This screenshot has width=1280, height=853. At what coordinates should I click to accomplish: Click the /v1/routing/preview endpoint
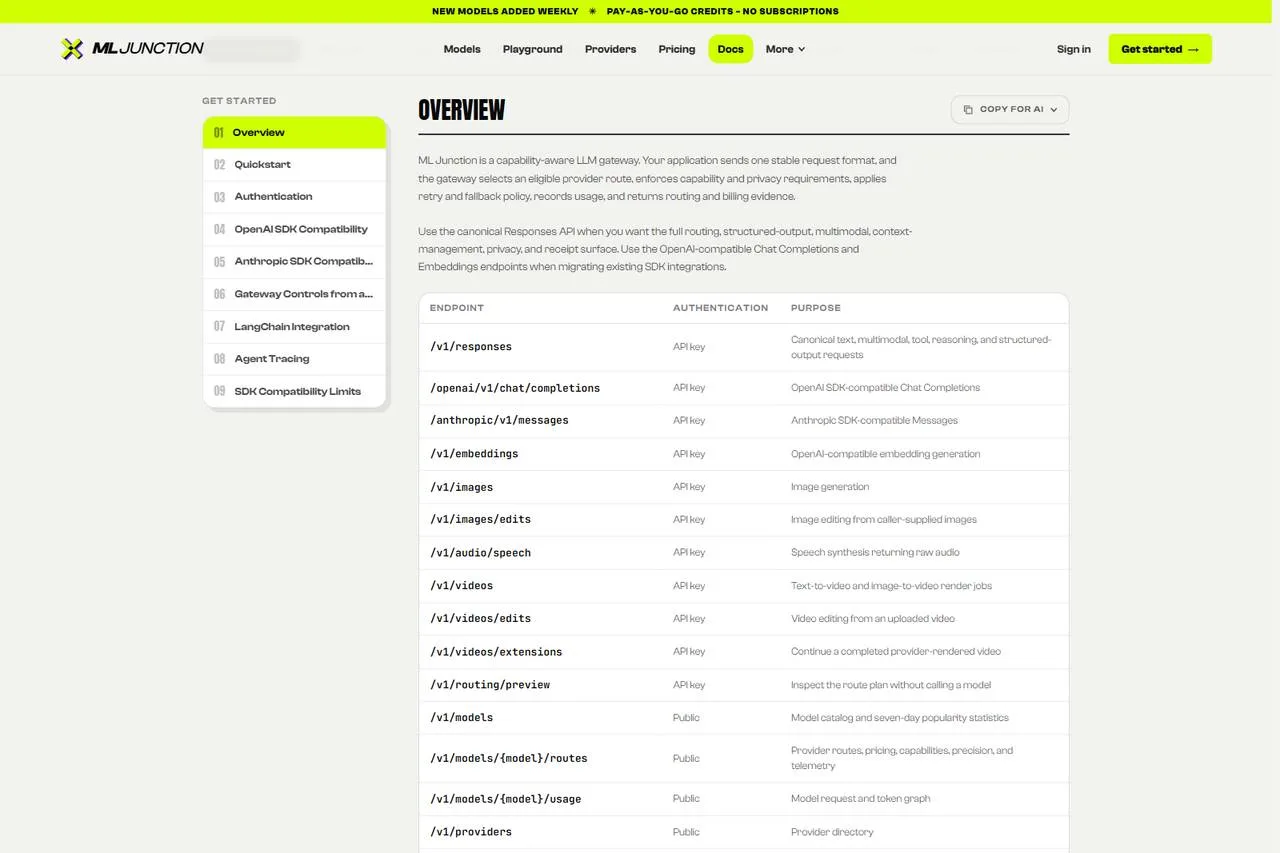(x=490, y=685)
